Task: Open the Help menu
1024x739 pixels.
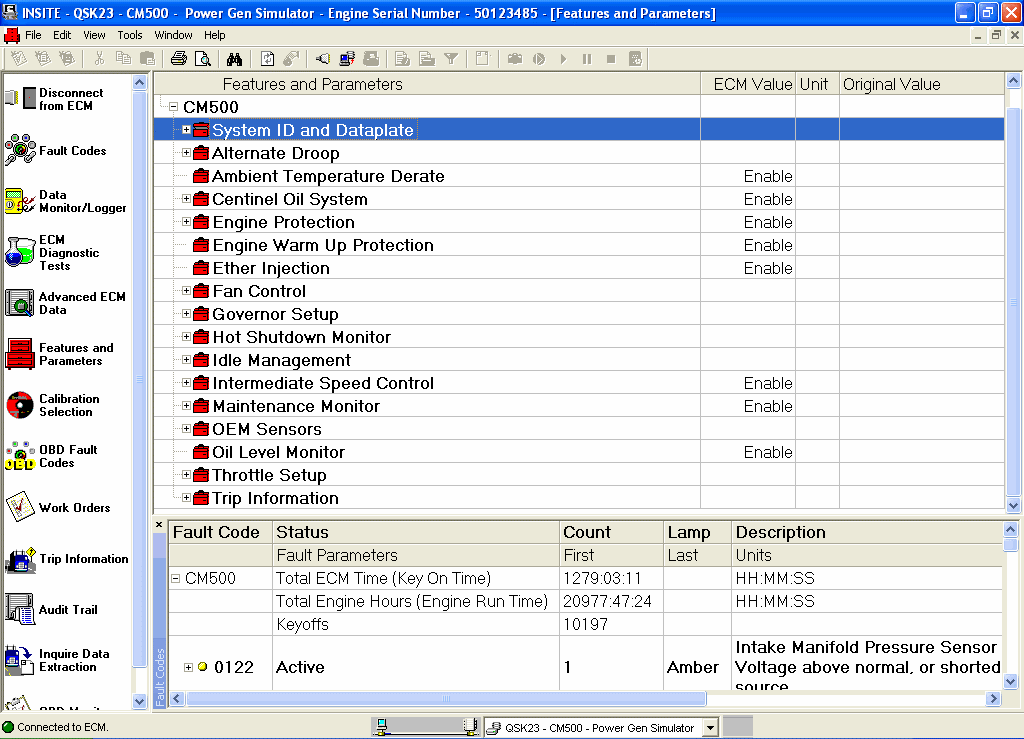Action: 214,35
